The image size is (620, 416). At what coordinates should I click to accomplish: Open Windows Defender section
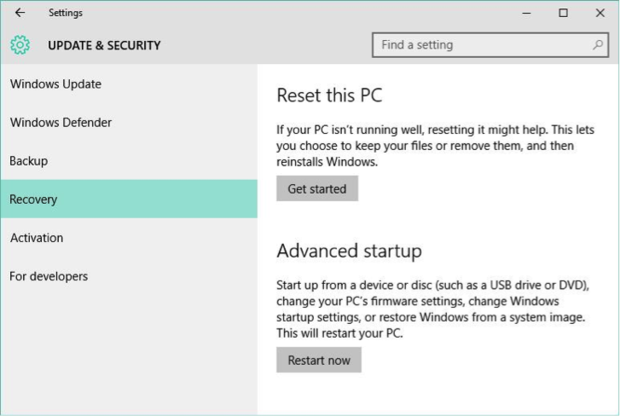pyautogui.click(x=129, y=122)
